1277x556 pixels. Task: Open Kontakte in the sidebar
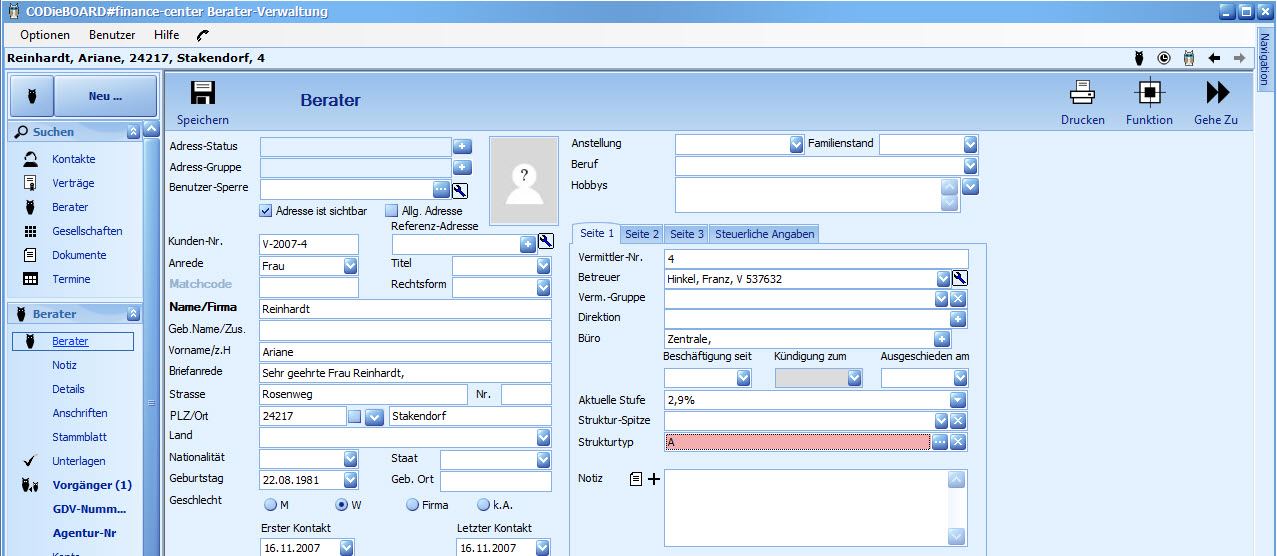tap(74, 159)
